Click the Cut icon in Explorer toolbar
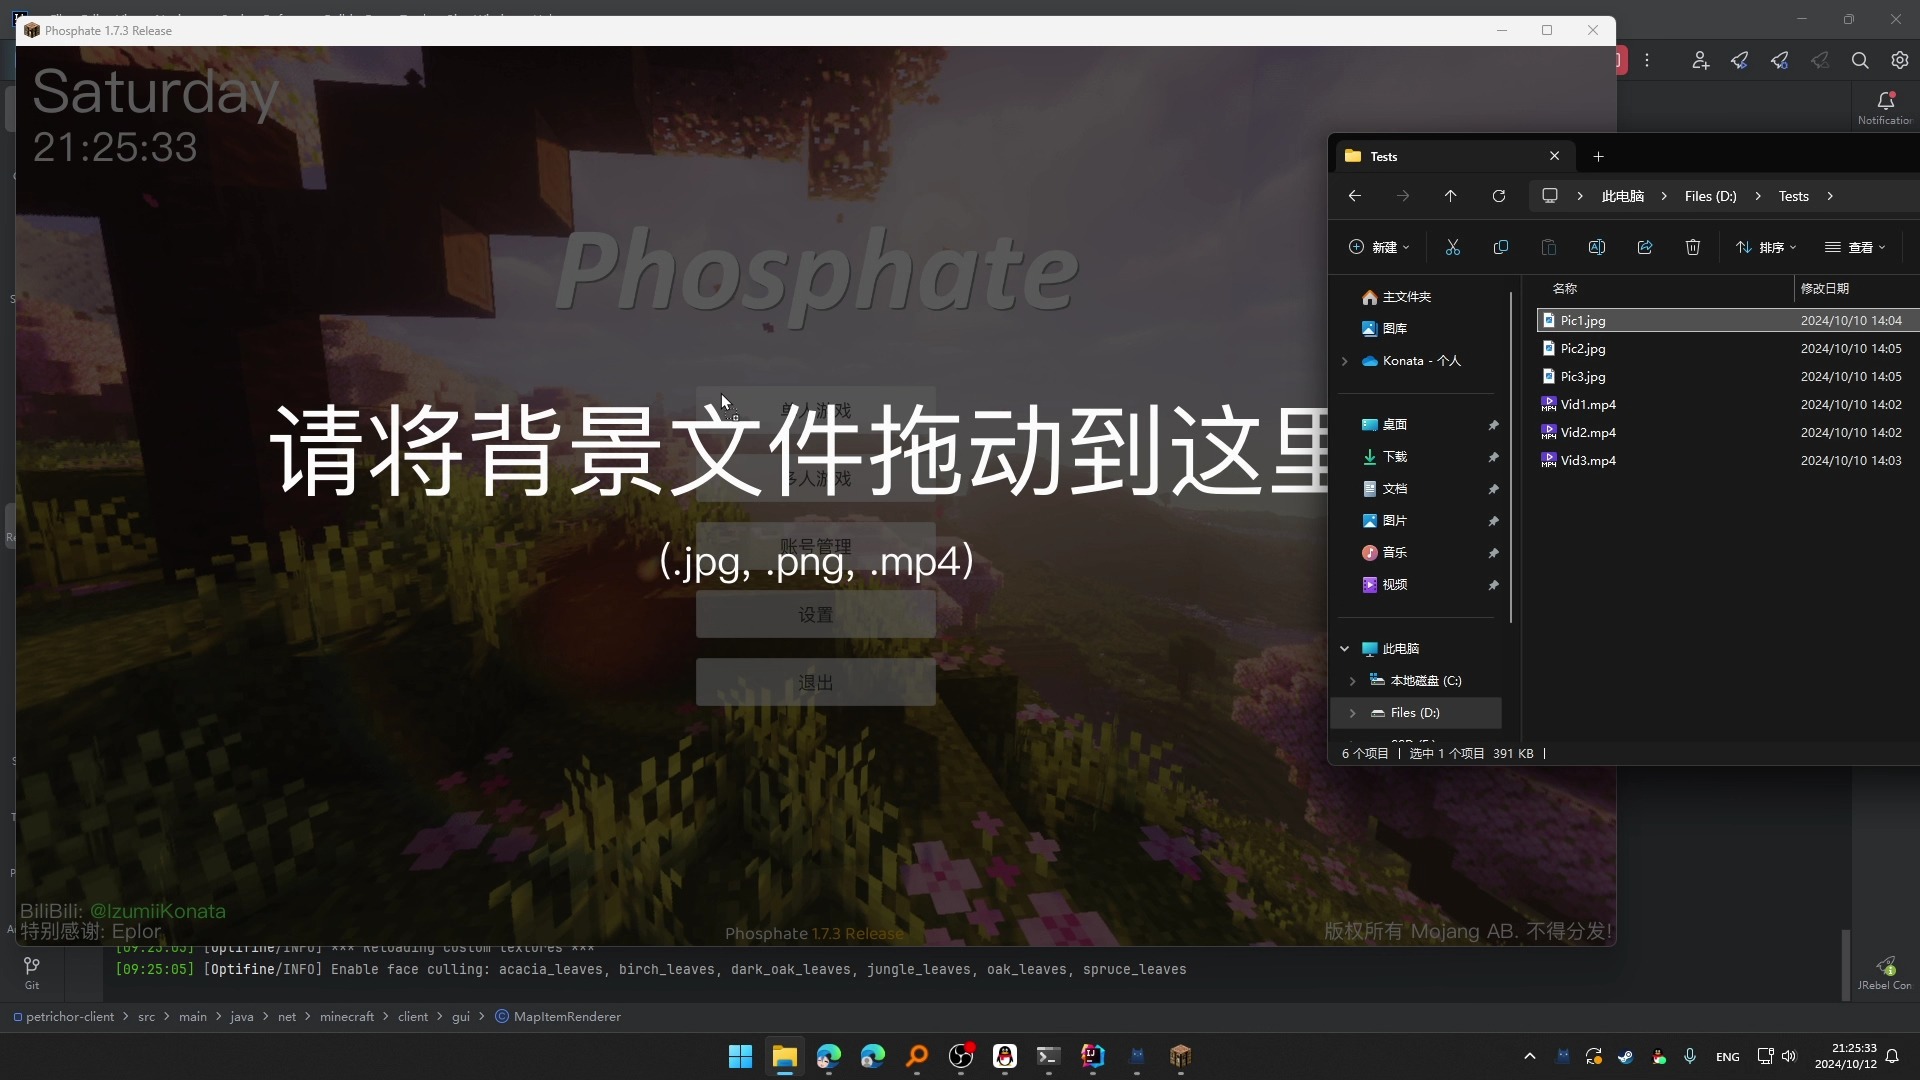Screen dimensions: 1920x1080 pyautogui.click(x=1453, y=247)
